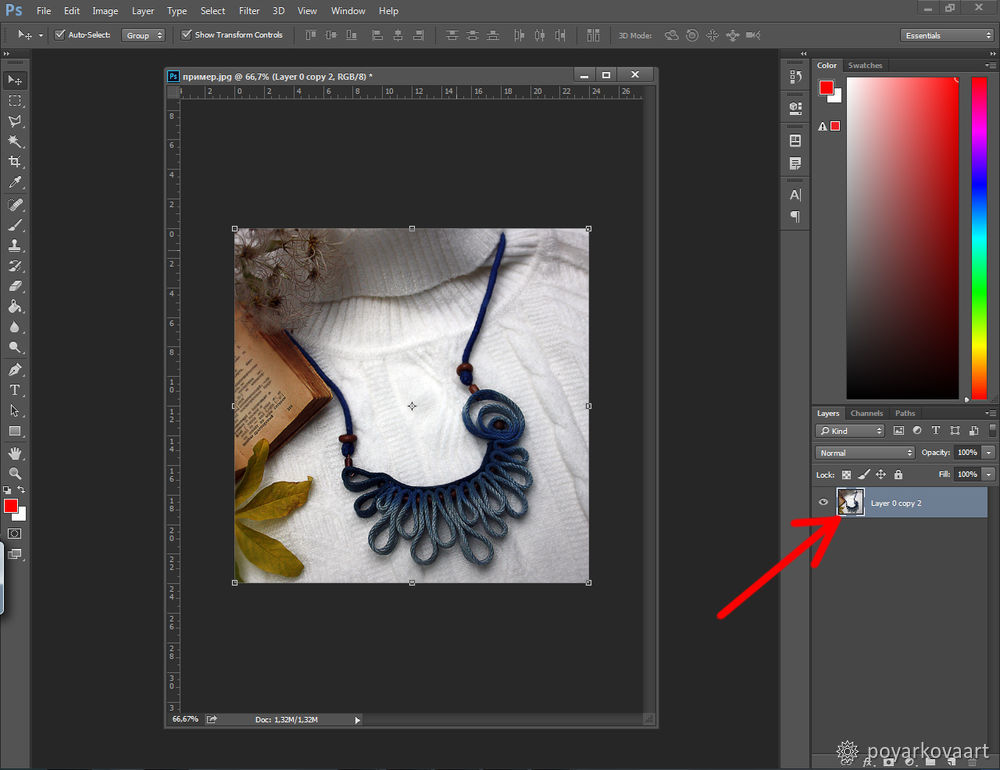1000x770 pixels.
Task: Select the Pen tool
Action: tap(15, 370)
